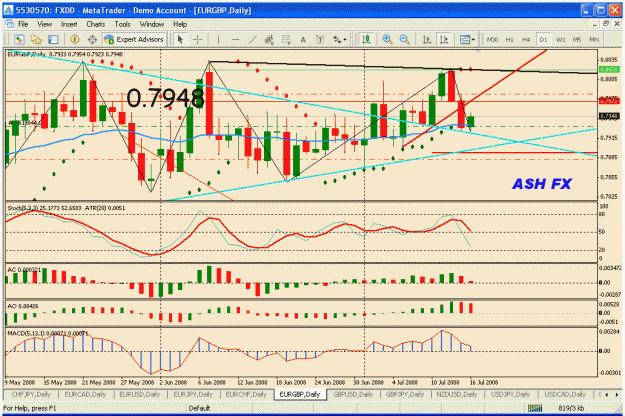Open the File menu

pyautogui.click(x=23, y=24)
